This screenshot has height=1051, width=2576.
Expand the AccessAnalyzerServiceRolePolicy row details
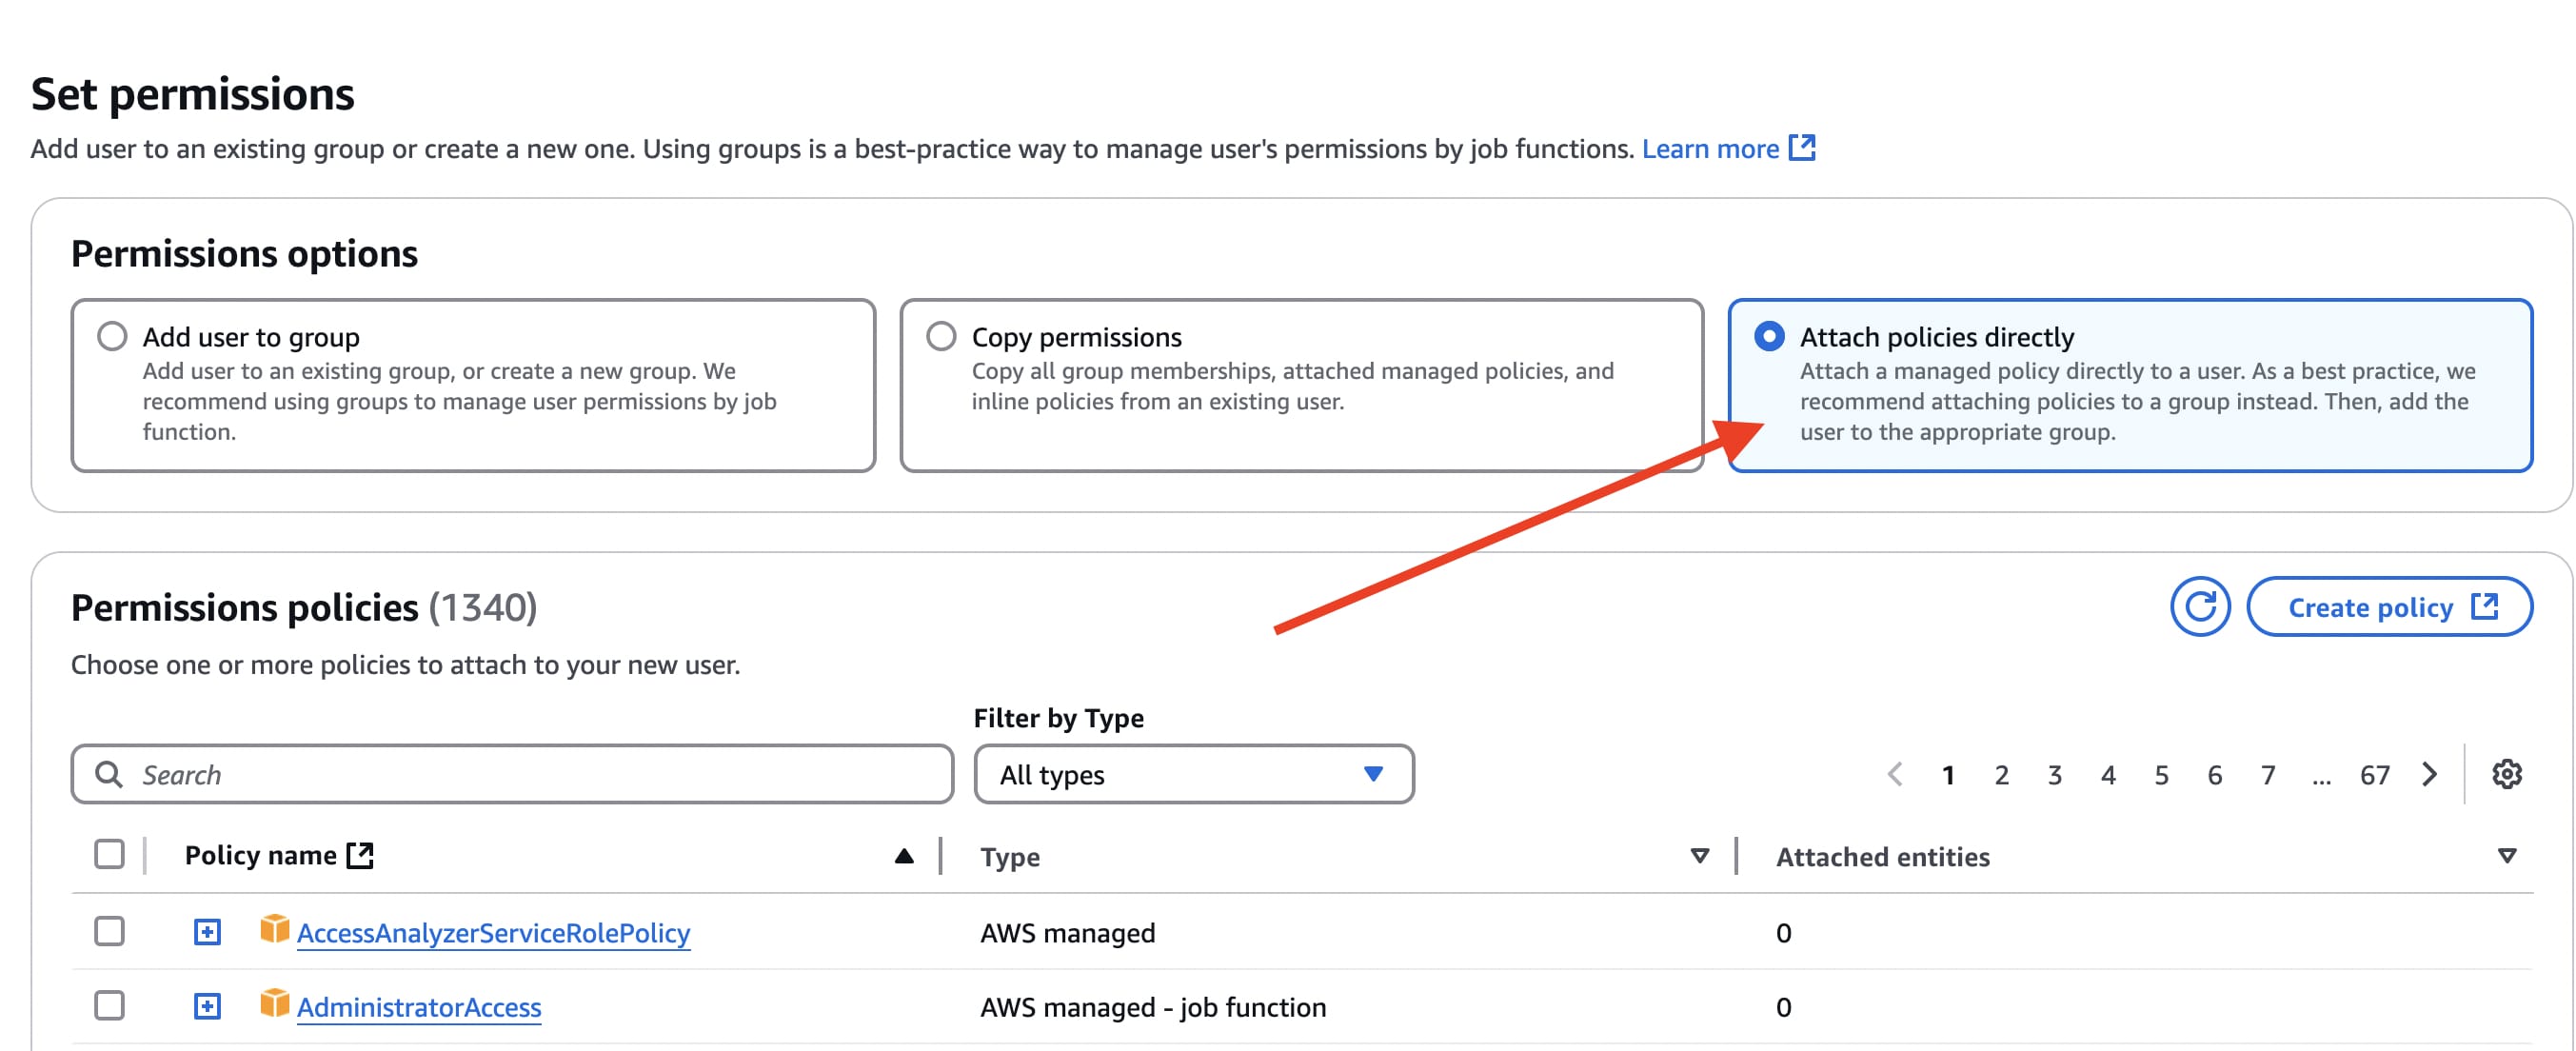coord(207,932)
